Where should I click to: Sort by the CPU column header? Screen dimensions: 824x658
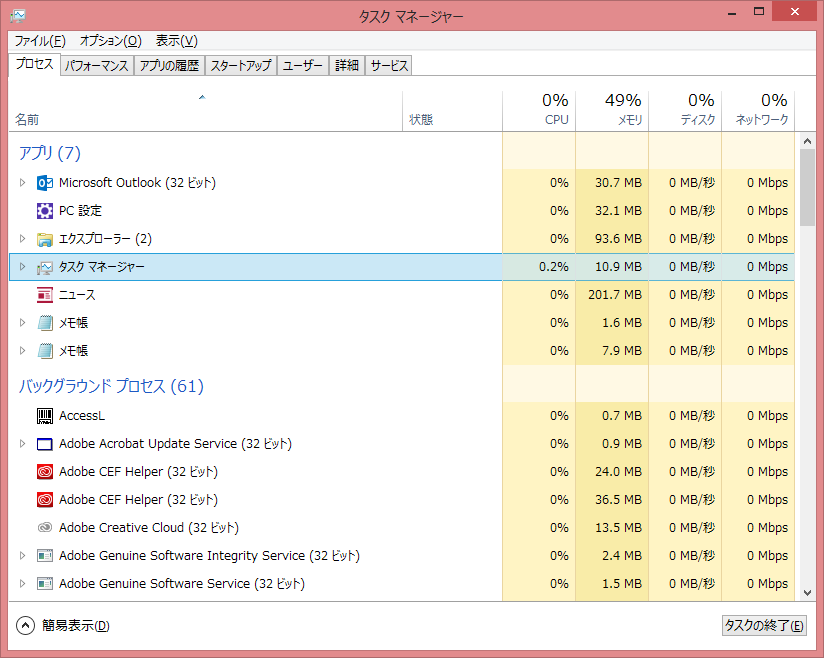coord(539,110)
